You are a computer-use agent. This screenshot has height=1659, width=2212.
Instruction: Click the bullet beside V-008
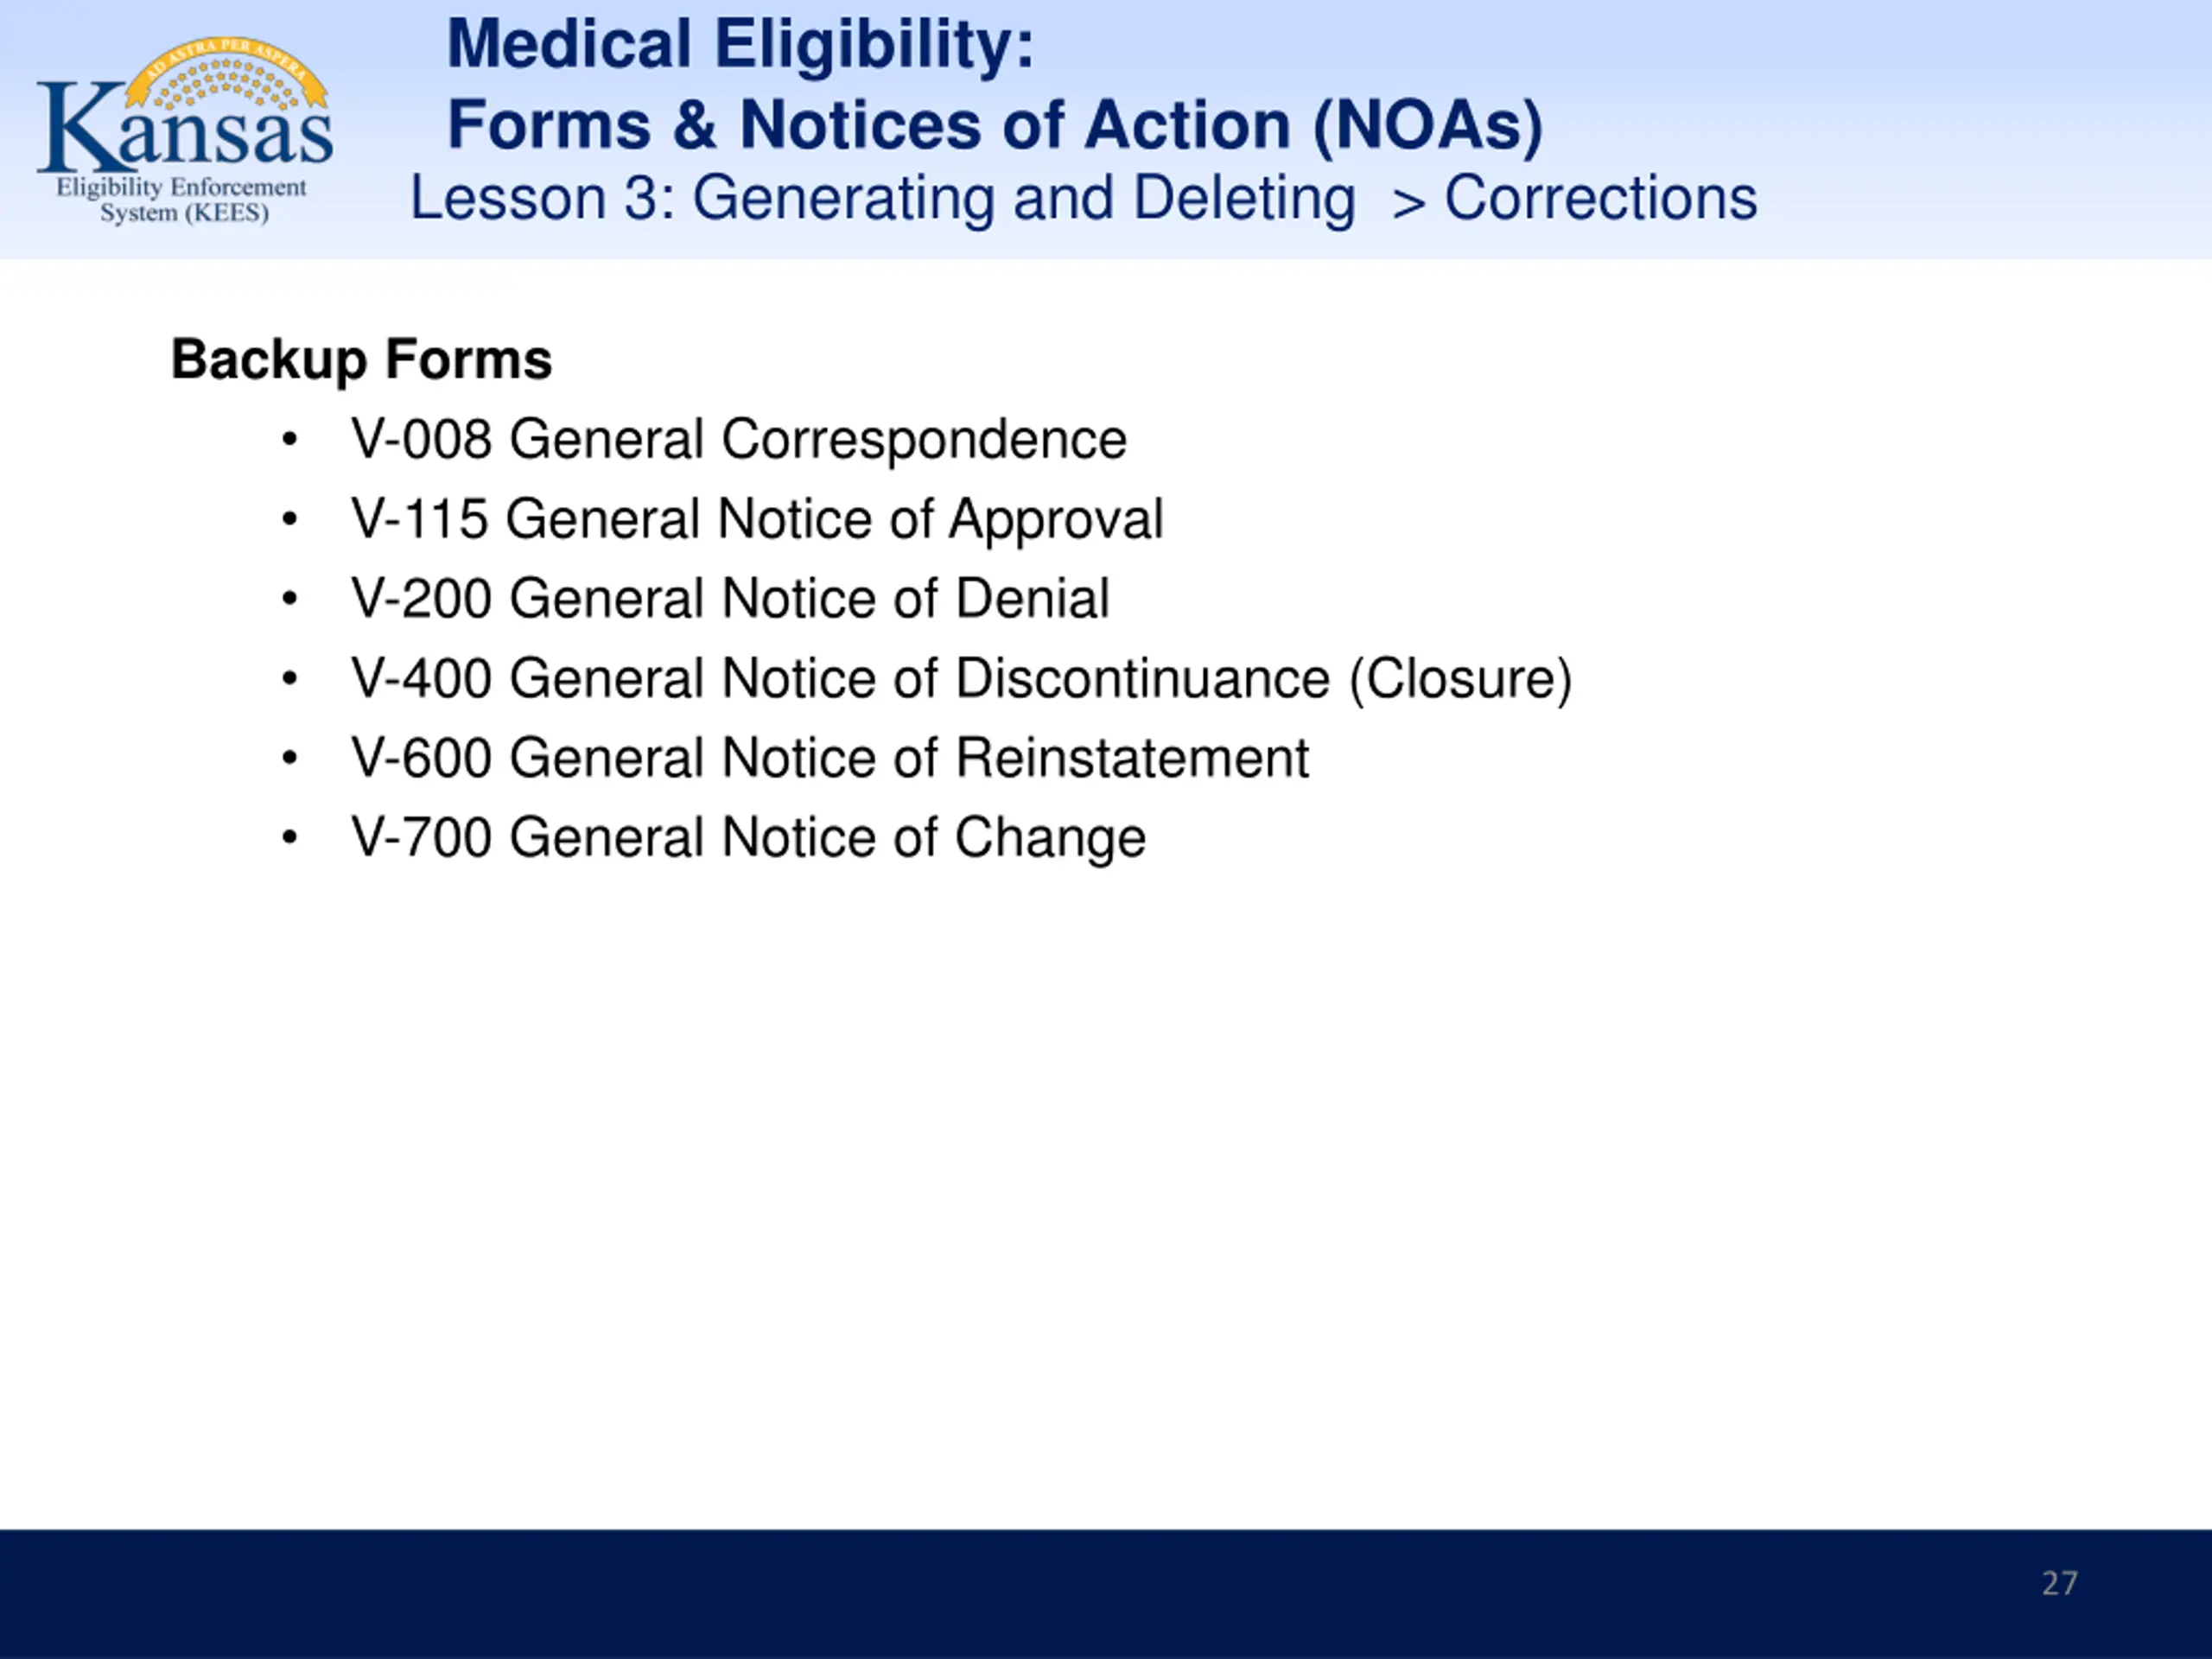point(290,440)
